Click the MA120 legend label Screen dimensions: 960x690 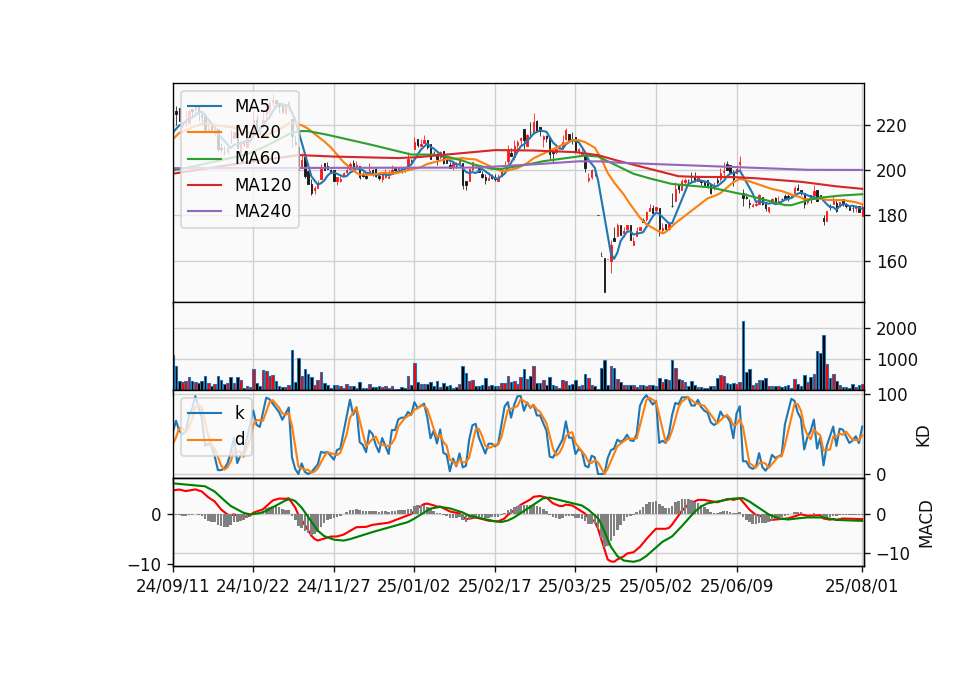coord(263,185)
